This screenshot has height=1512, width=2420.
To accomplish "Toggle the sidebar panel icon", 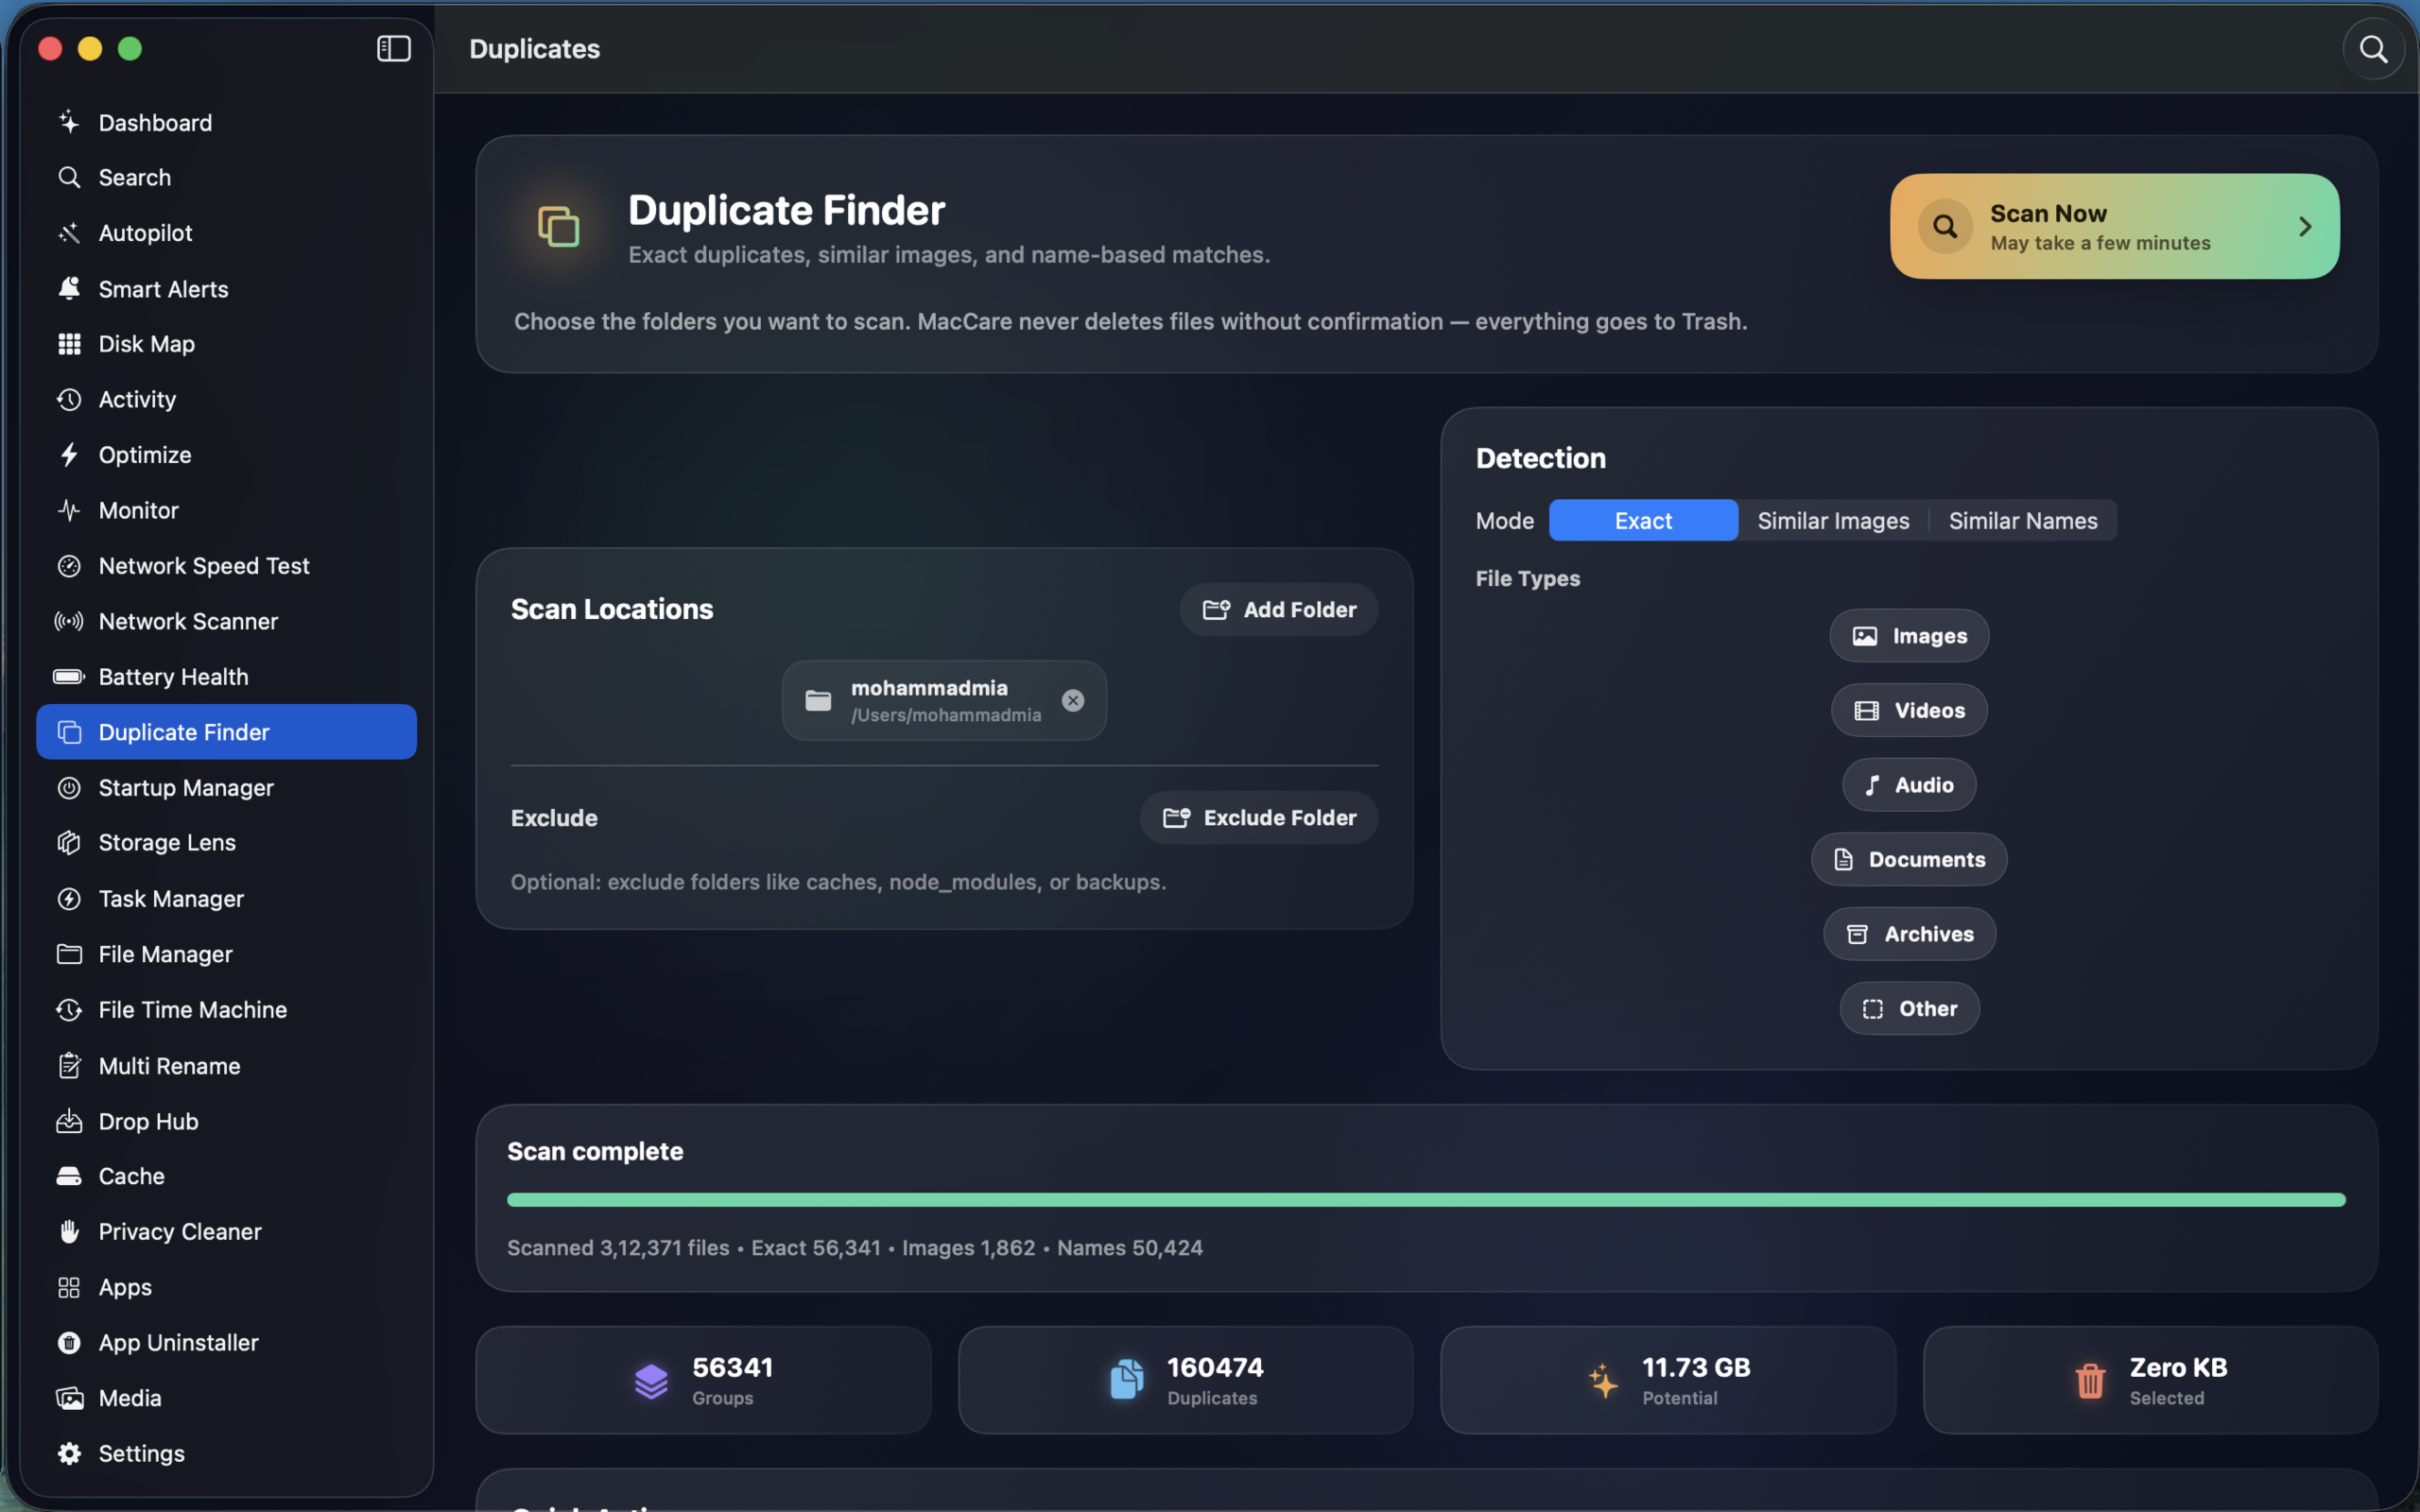I will click(x=393, y=48).
